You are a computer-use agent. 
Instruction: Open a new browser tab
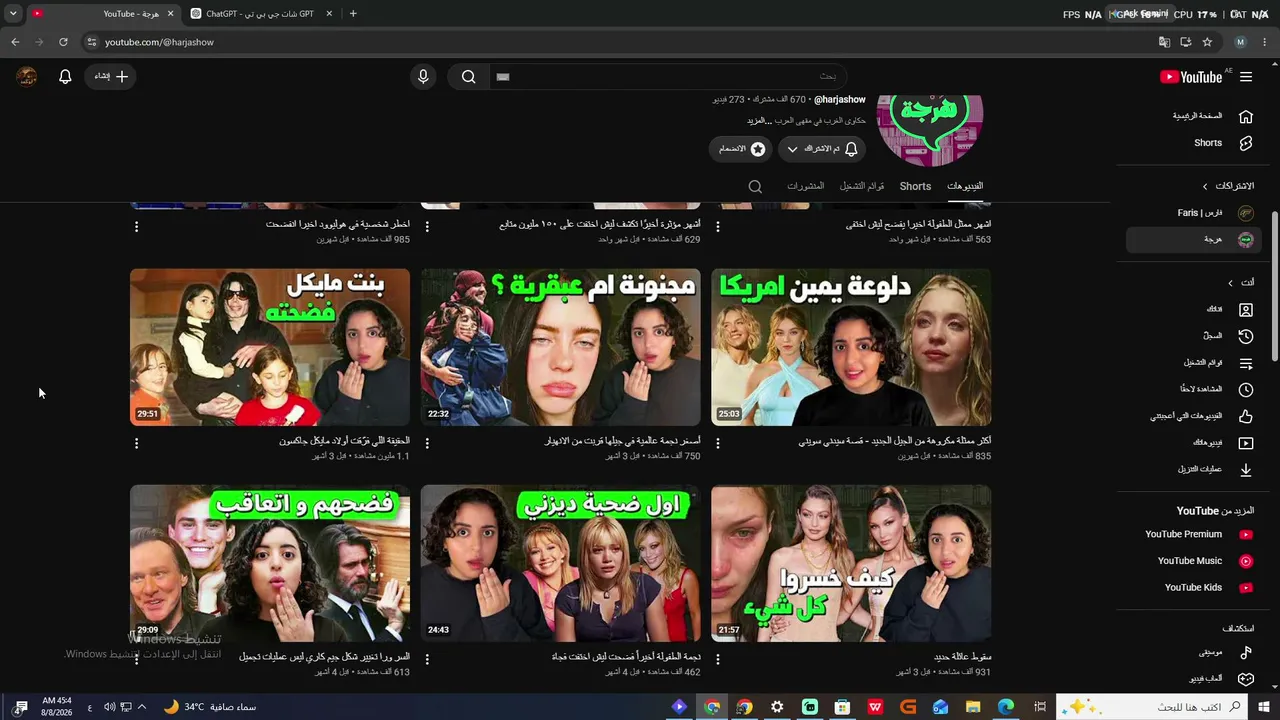[353, 14]
